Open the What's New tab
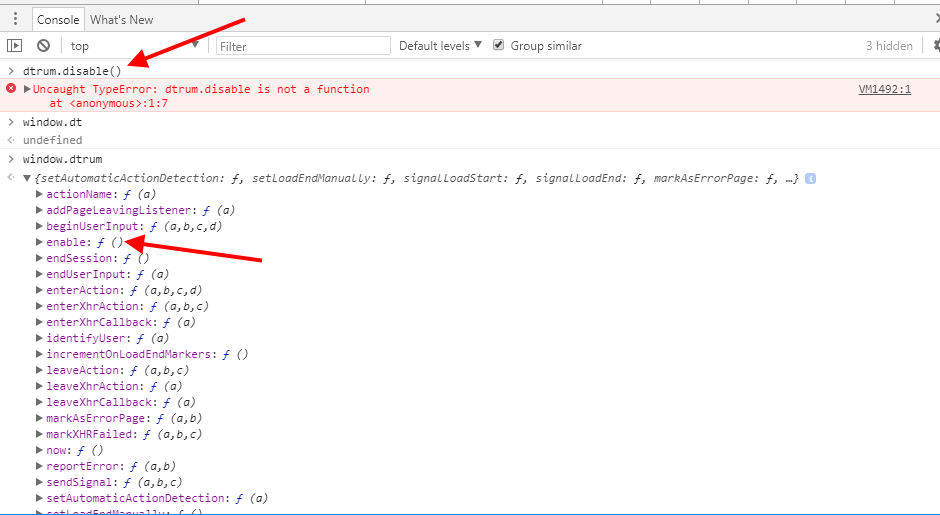 click(x=122, y=20)
